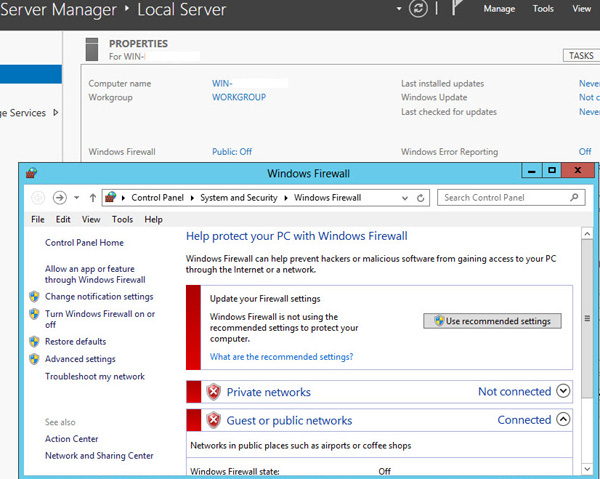Go to Control Panel Home
Image resolution: width=600 pixels, height=479 pixels.
point(84,243)
